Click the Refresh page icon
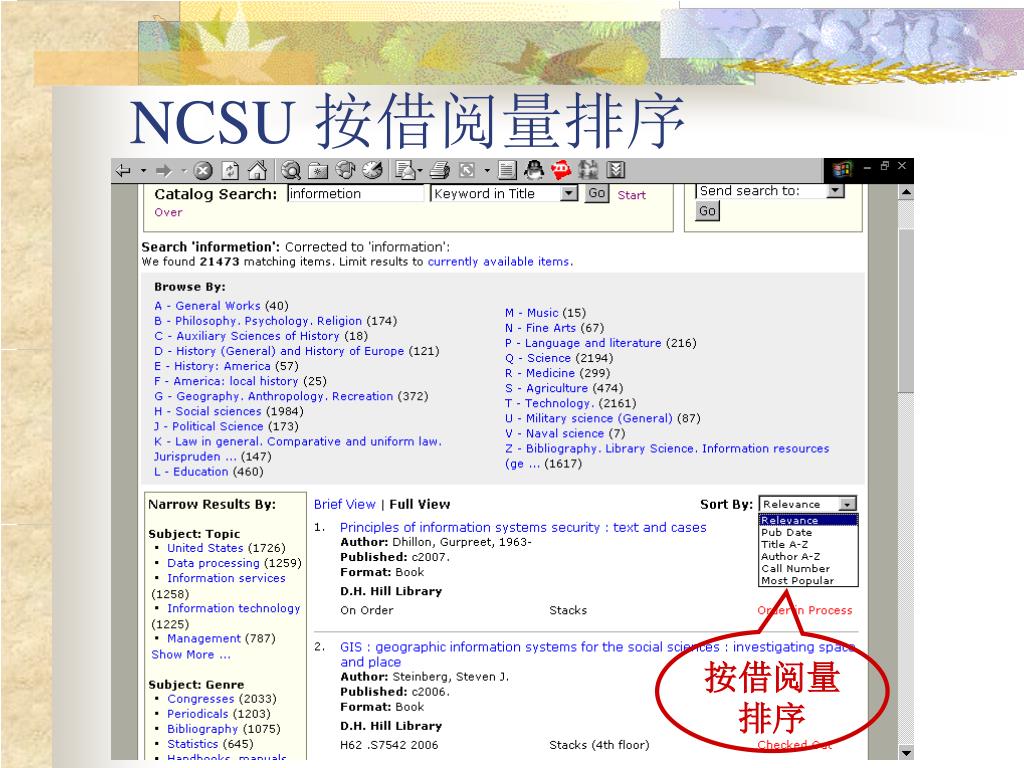The width and height of the screenshot is (1024, 768). pos(231,170)
